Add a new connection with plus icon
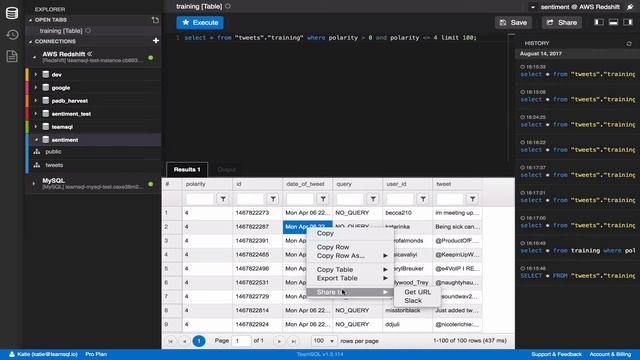The height and width of the screenshot is (360, 640). click(156, 40)
